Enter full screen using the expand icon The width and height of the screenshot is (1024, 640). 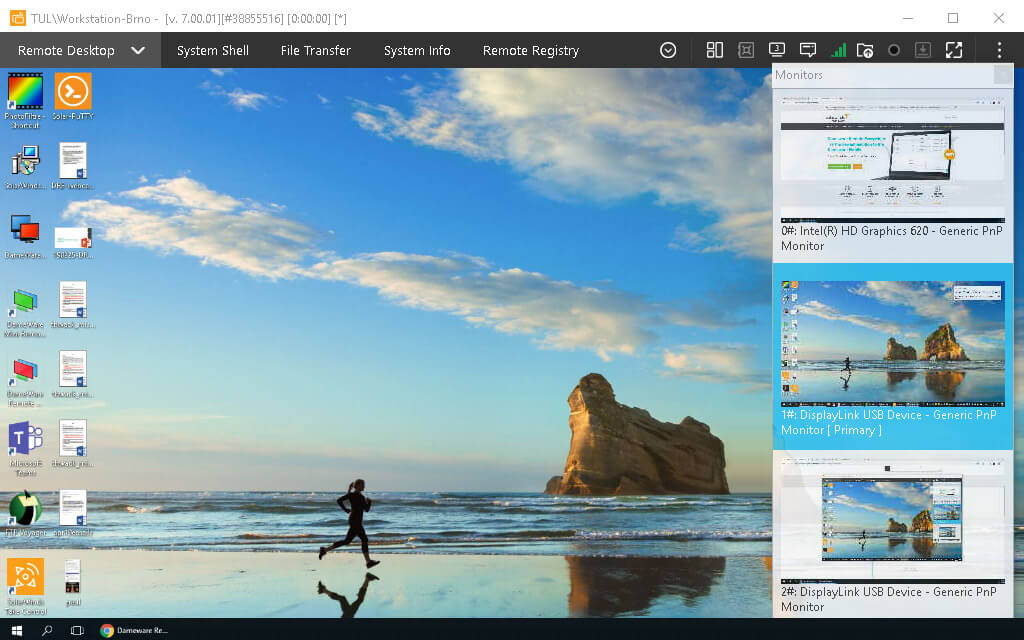click(953, 50)
